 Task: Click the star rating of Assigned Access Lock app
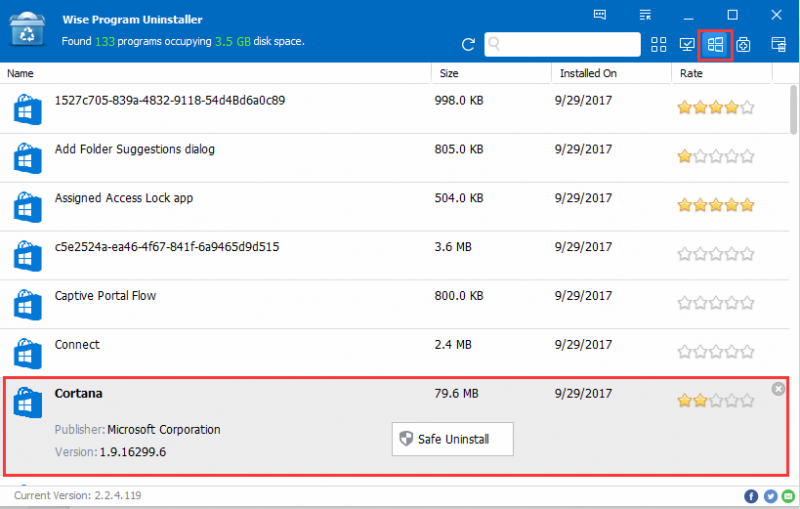pyautogui.click(x=716, y=205)
